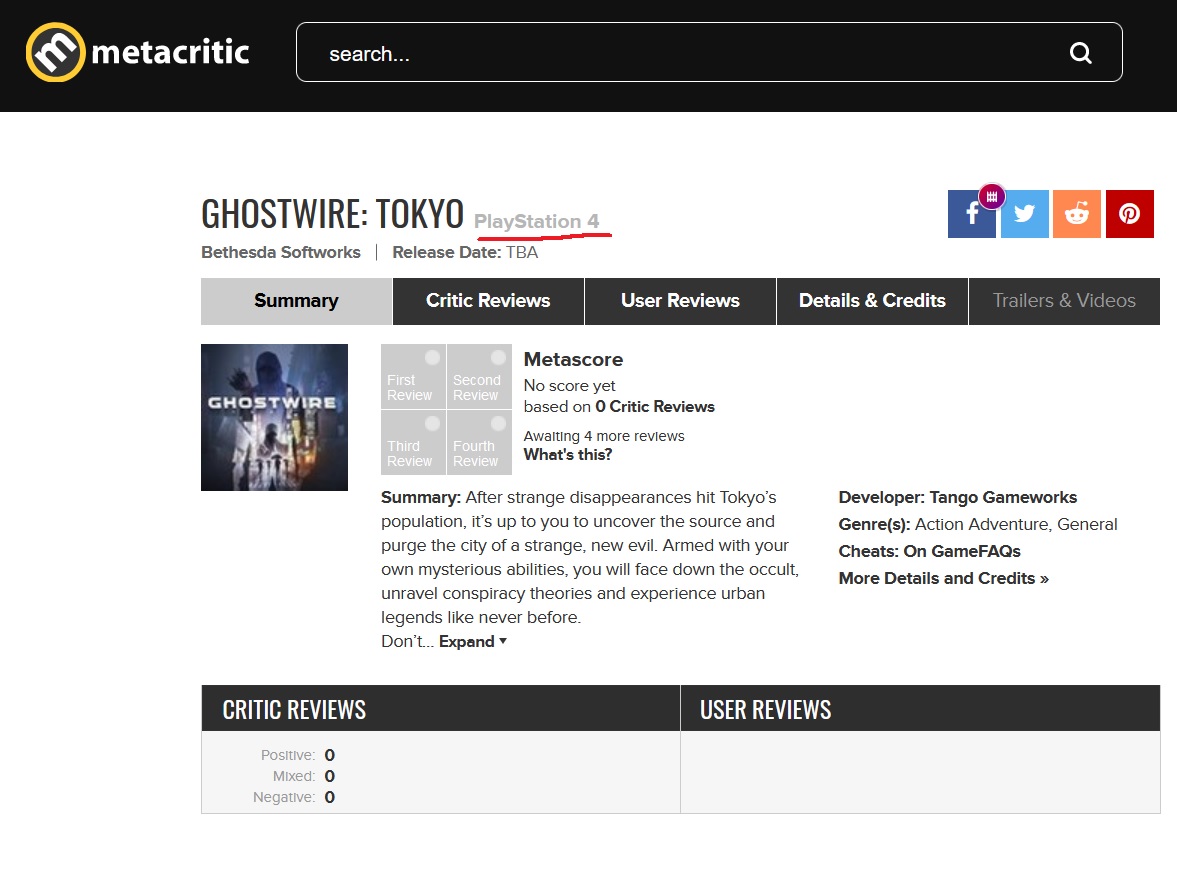Open Details & Credits tab
Image resolution: width=1177 pixels, height=874 pixels.
tap(872, 301)
